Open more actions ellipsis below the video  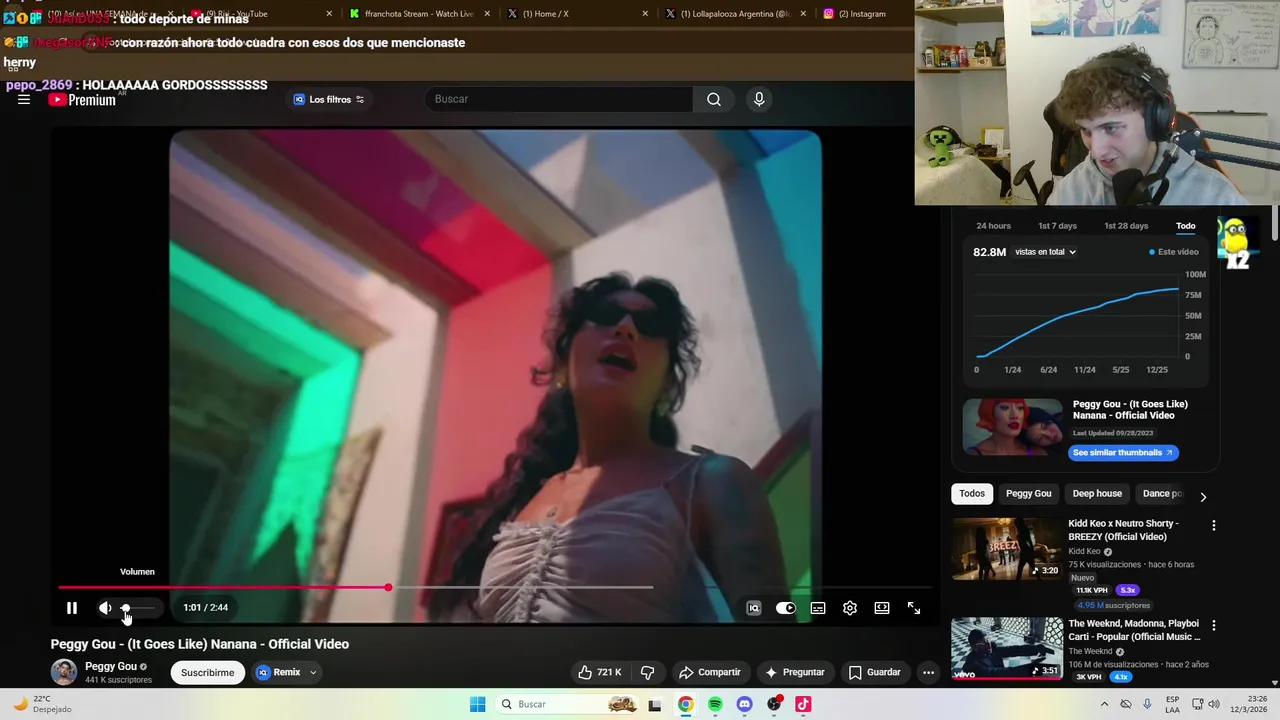pos(928,672)
